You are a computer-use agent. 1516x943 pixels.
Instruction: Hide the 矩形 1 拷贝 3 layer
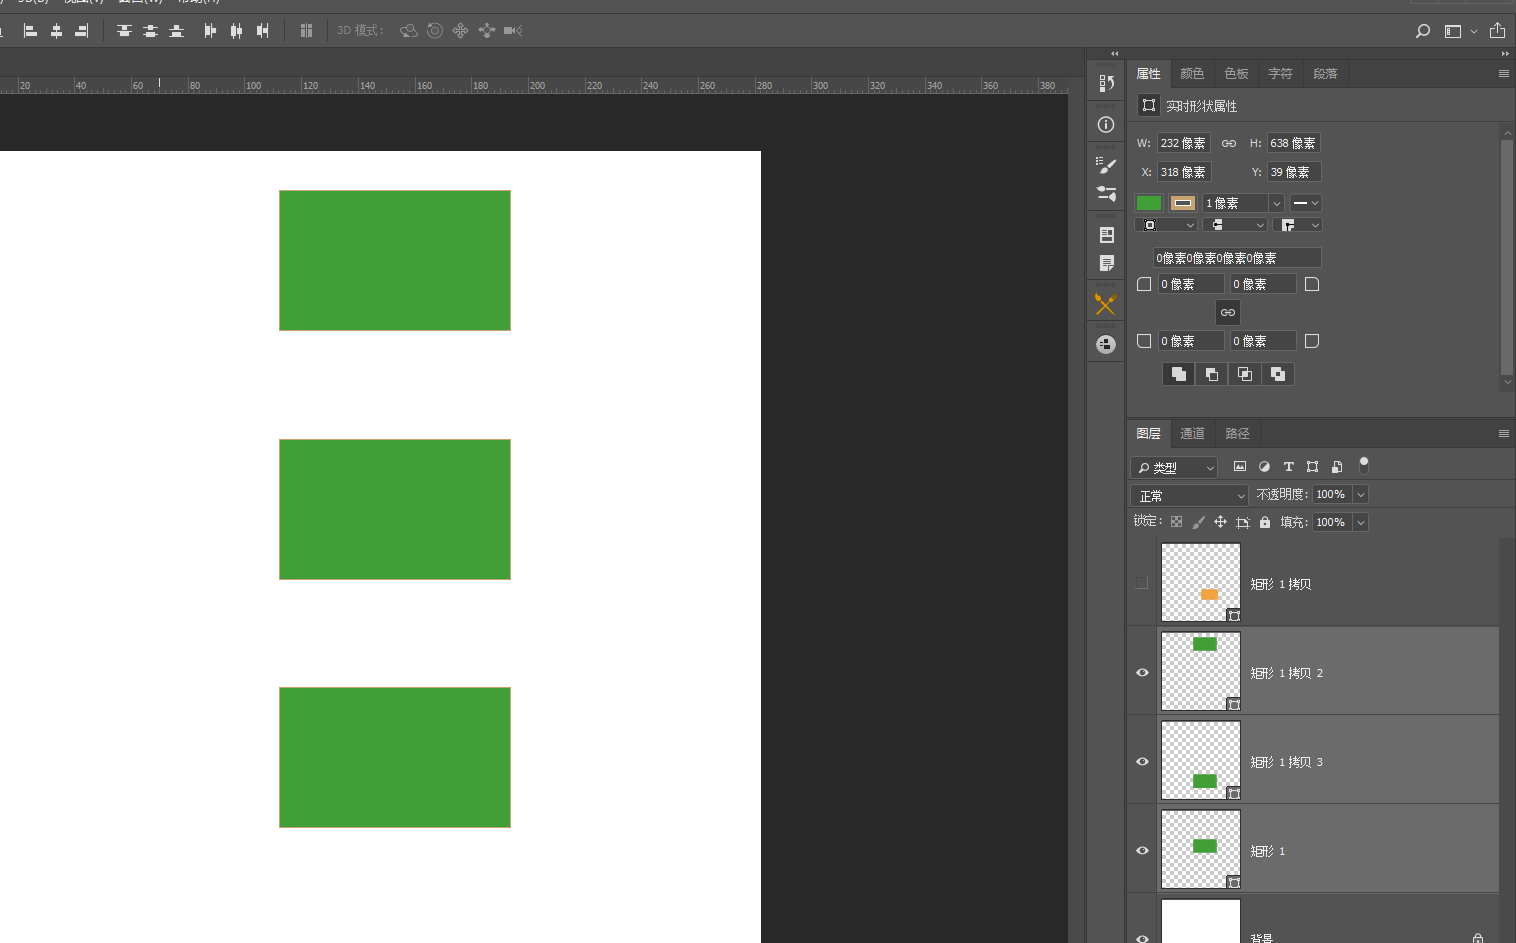coord(1142,761)
